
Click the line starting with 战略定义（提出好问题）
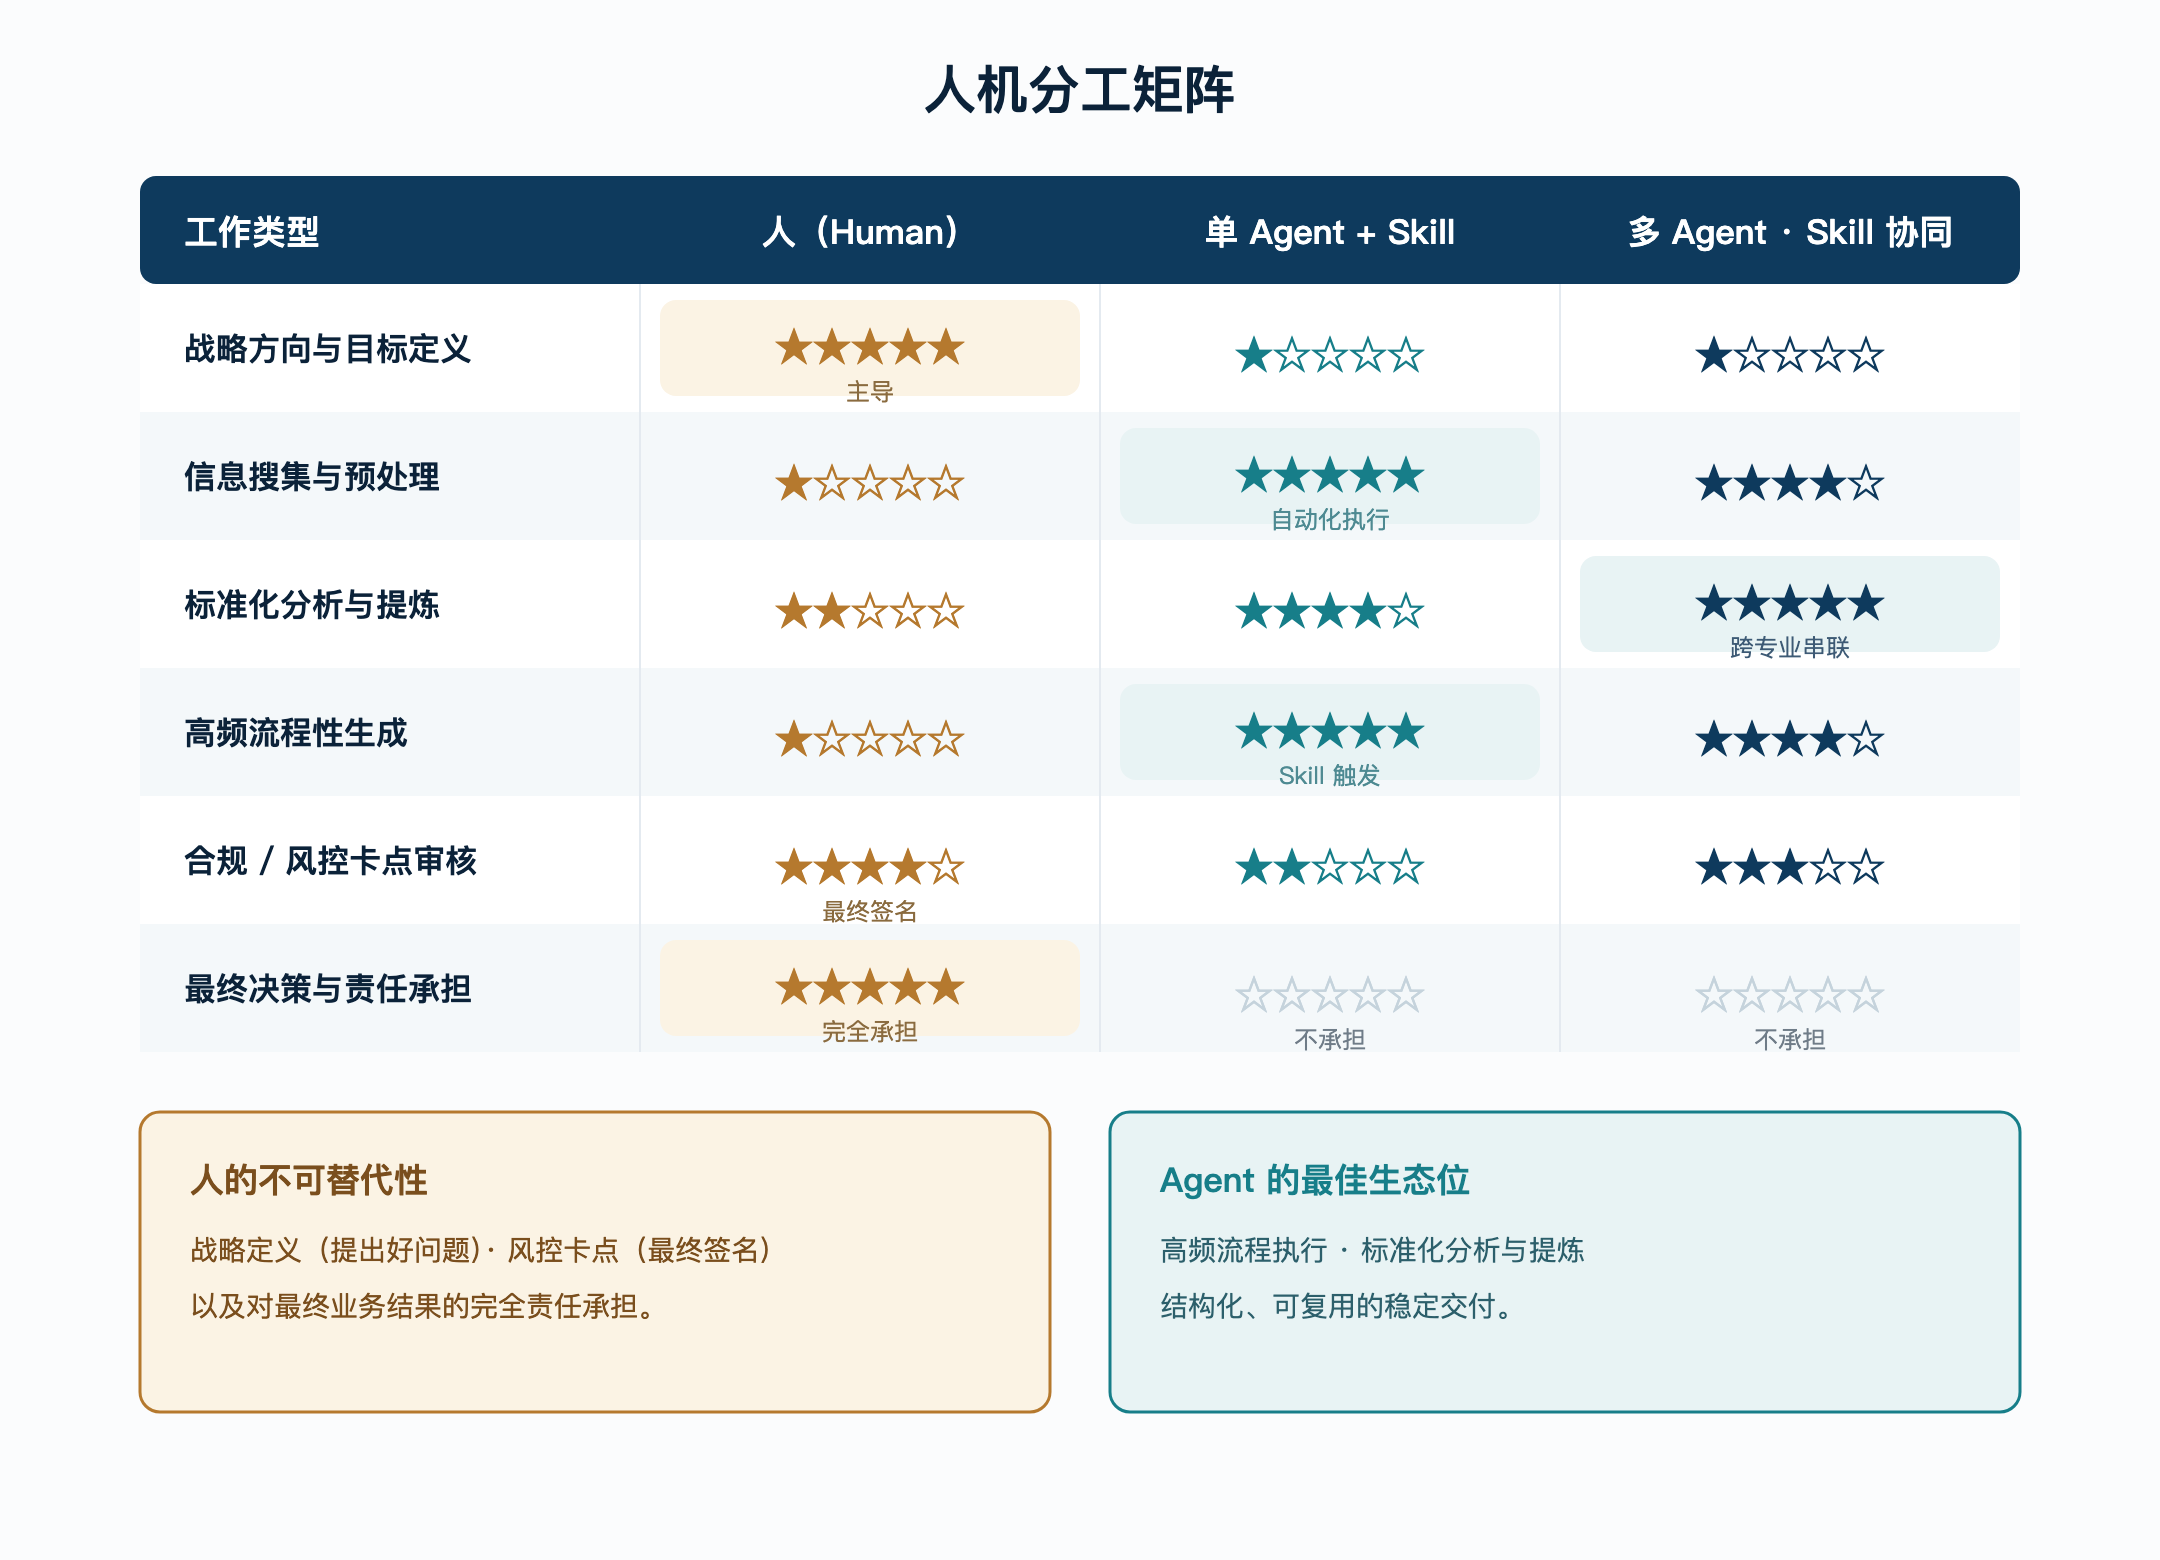[483, 1250]
